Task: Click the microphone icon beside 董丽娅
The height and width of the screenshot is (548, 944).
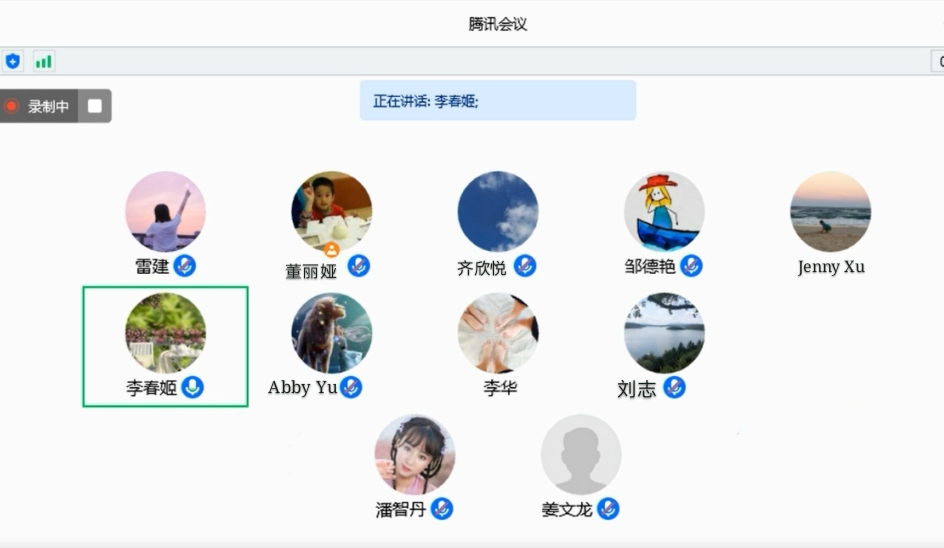Action: [358, 266]
